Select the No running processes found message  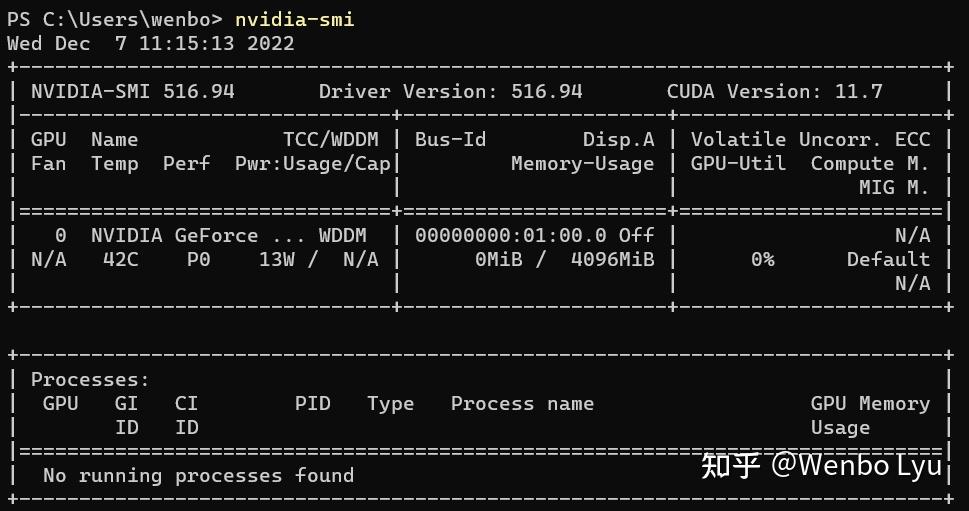click(x=198, y=475)
